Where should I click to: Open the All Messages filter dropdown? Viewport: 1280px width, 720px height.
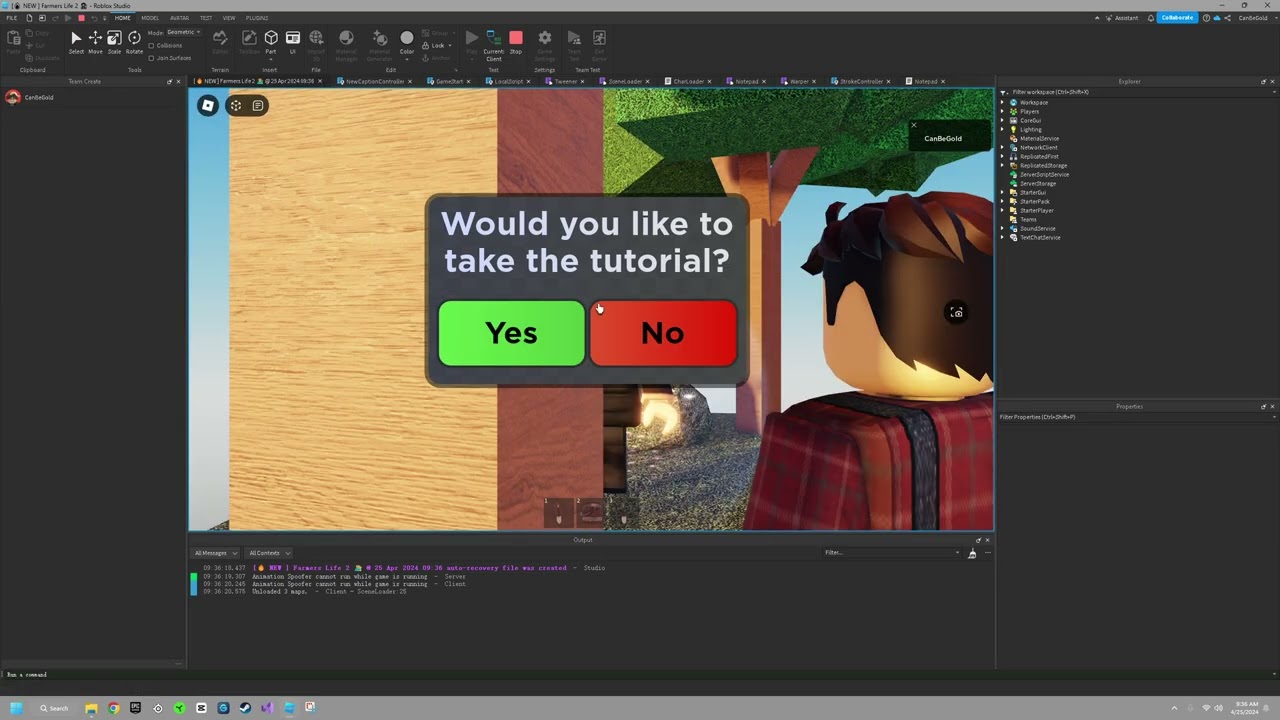[x=215, y=553]
